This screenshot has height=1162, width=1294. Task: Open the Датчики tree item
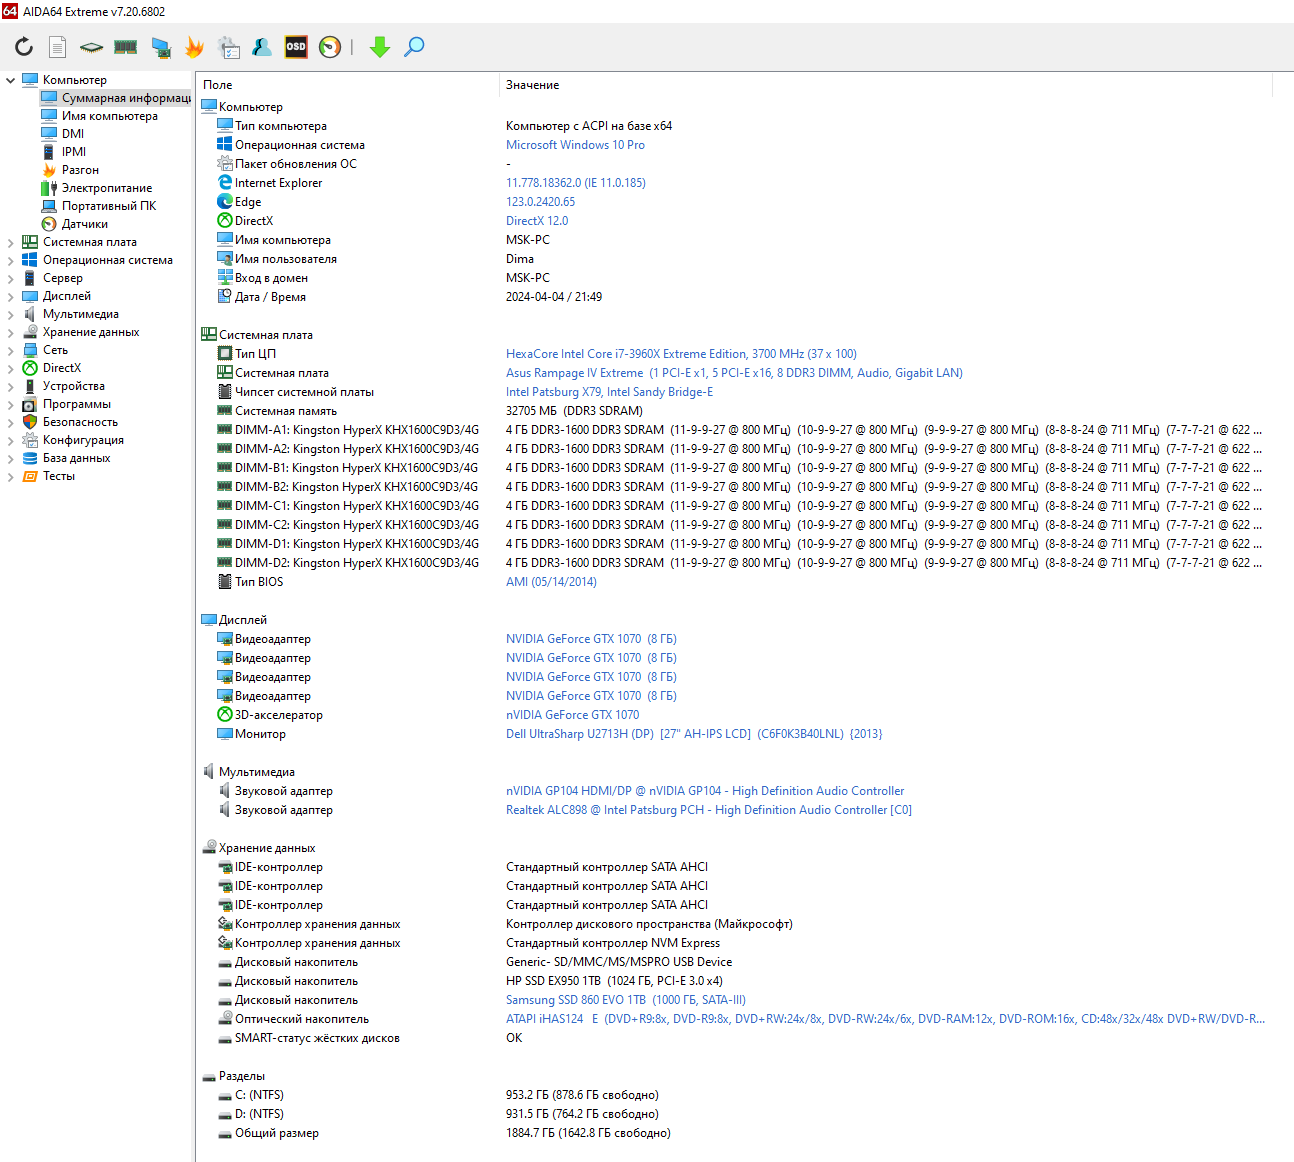point(84,224)
